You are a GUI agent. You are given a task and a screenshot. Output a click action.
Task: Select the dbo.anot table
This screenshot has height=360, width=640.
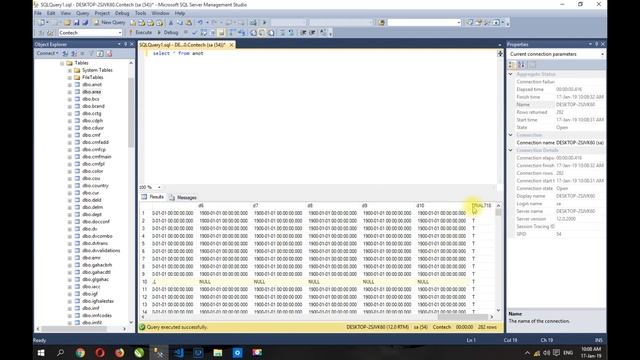(92, 84)
